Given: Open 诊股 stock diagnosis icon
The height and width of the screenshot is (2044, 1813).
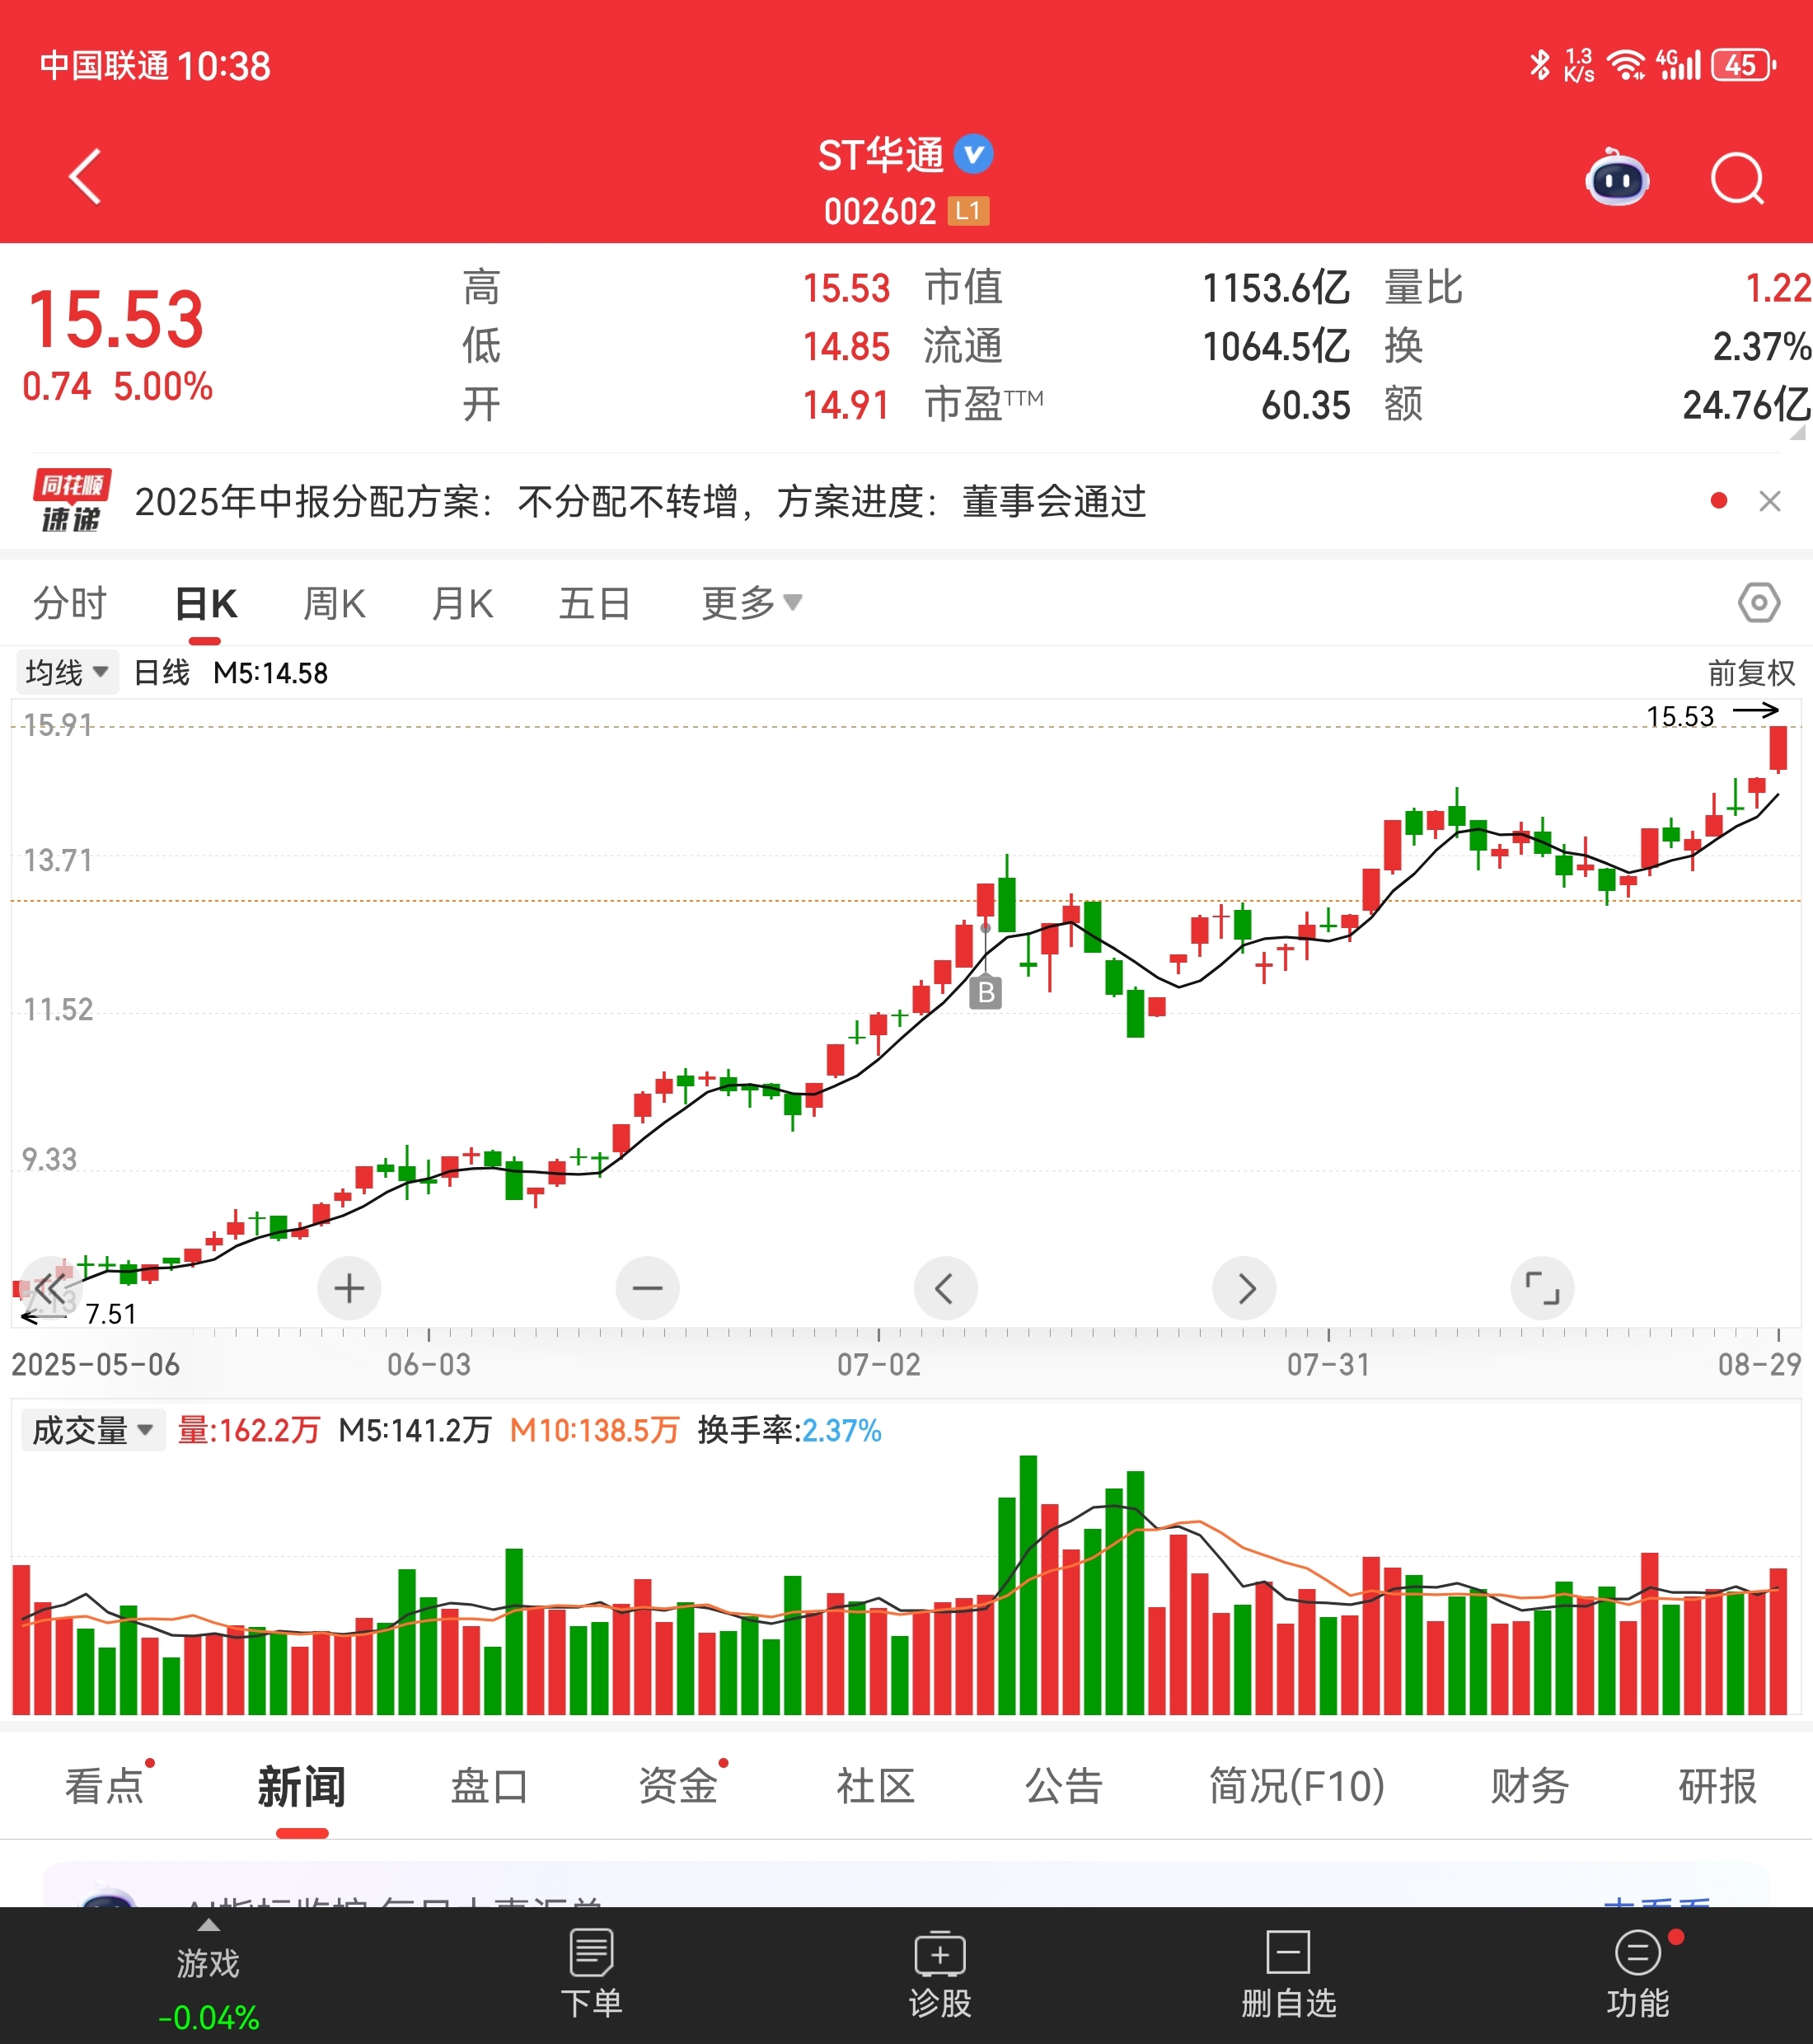Looking at the screenshot, I should coord(939,1974).
